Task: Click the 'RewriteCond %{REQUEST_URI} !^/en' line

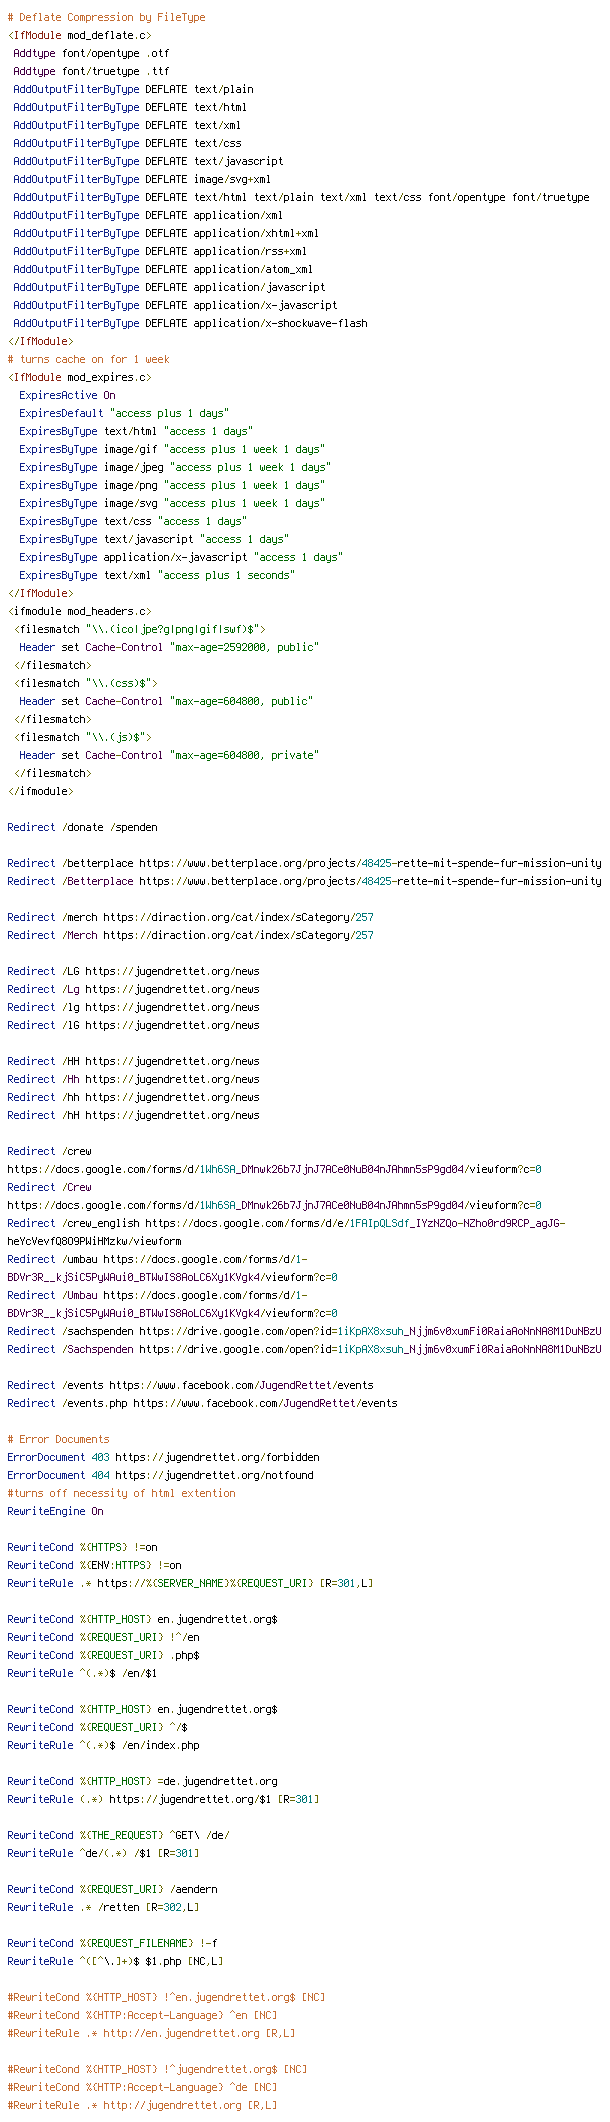Action: (103, 1638)
